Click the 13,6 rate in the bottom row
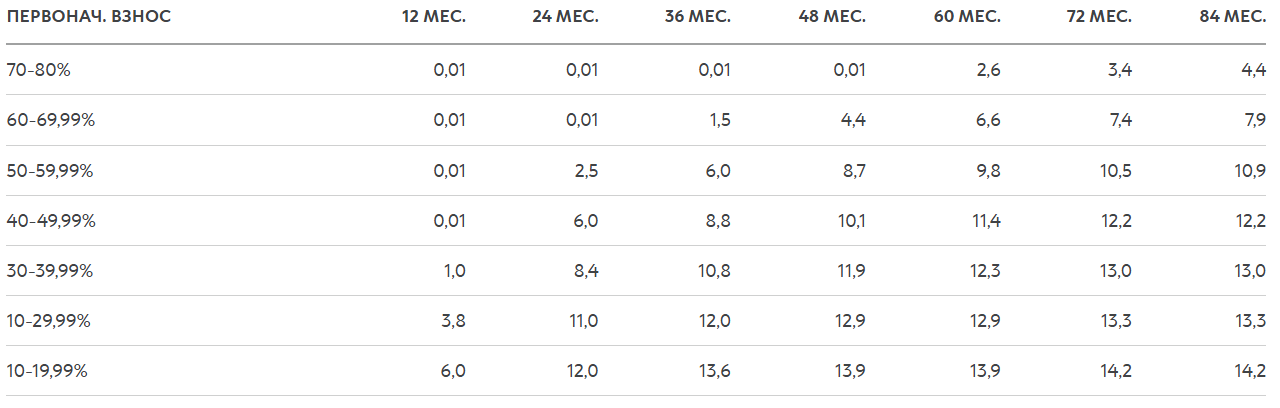This screenshot has height=408, width=1280. pos(715,371)
